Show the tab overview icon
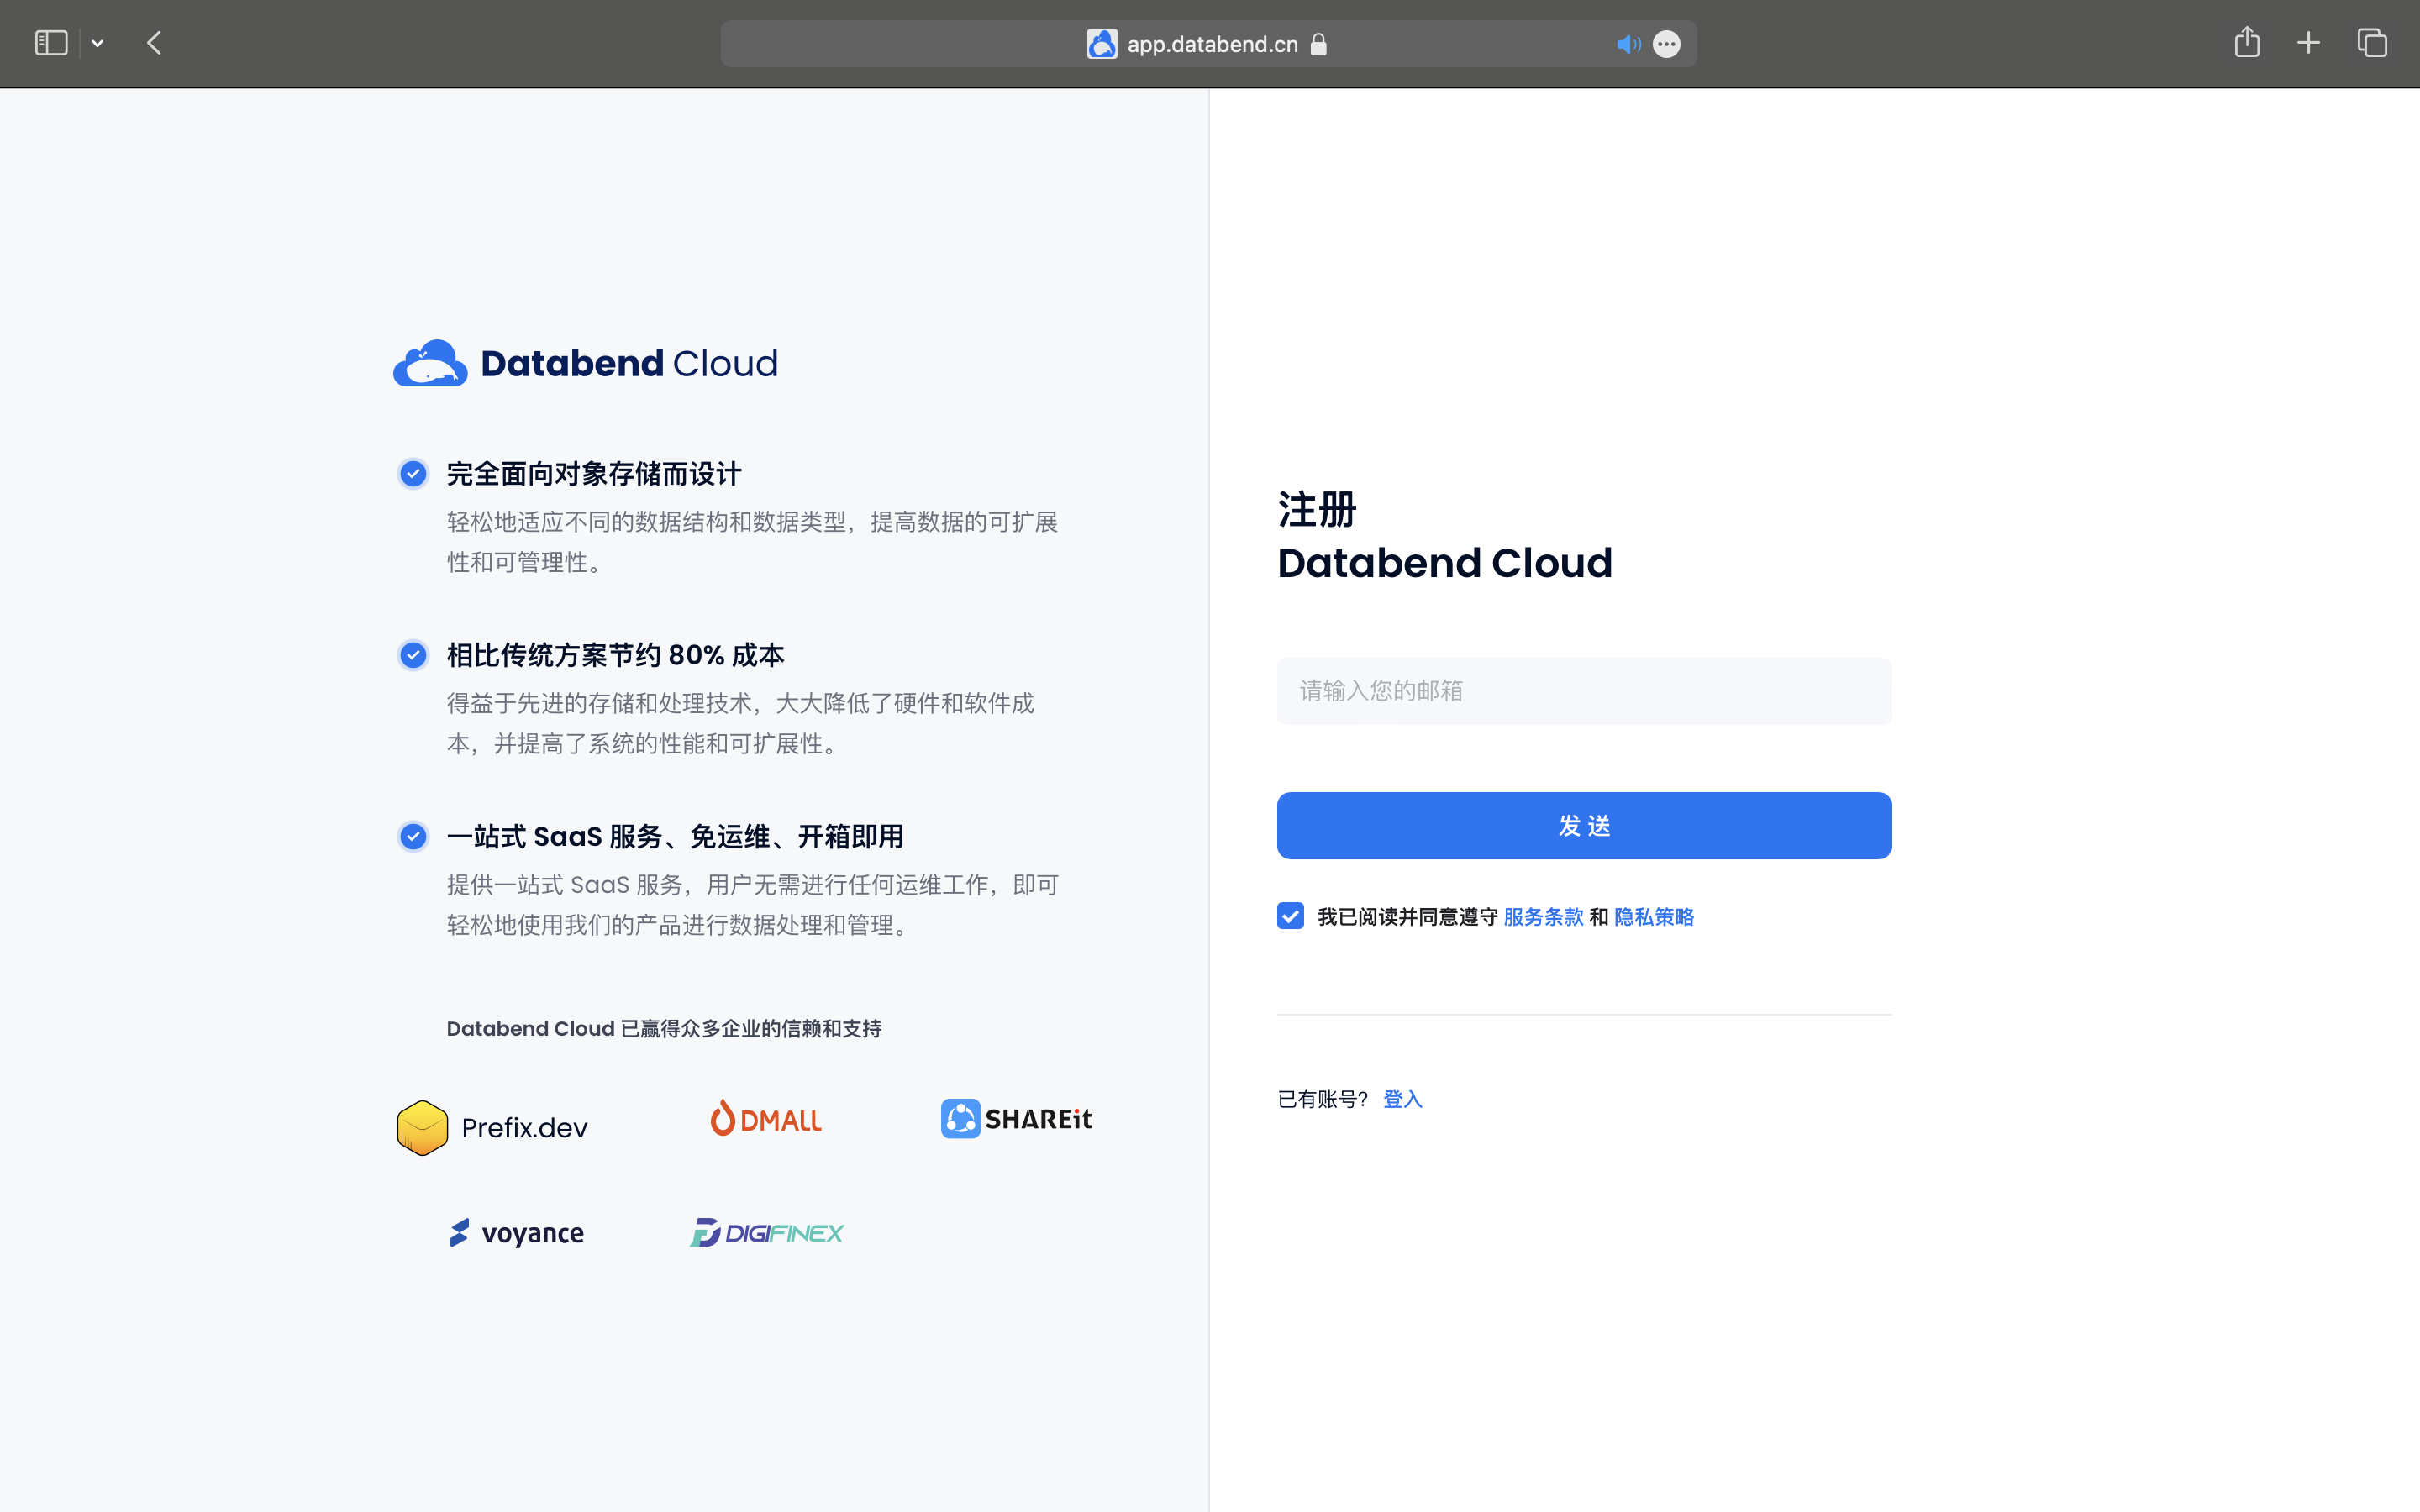Viewport: 2420px width, 1512px height. point(2372,43)
